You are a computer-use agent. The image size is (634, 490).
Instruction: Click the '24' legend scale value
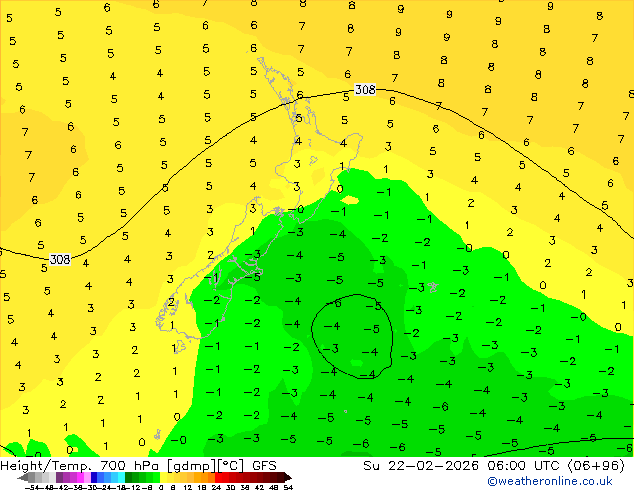(217, 488)
